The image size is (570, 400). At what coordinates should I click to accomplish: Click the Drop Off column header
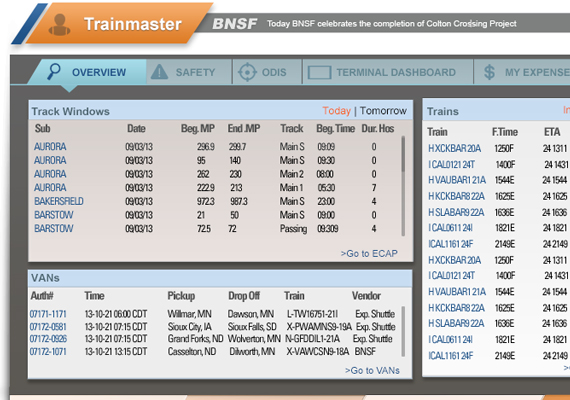click(x=244, y=296)
